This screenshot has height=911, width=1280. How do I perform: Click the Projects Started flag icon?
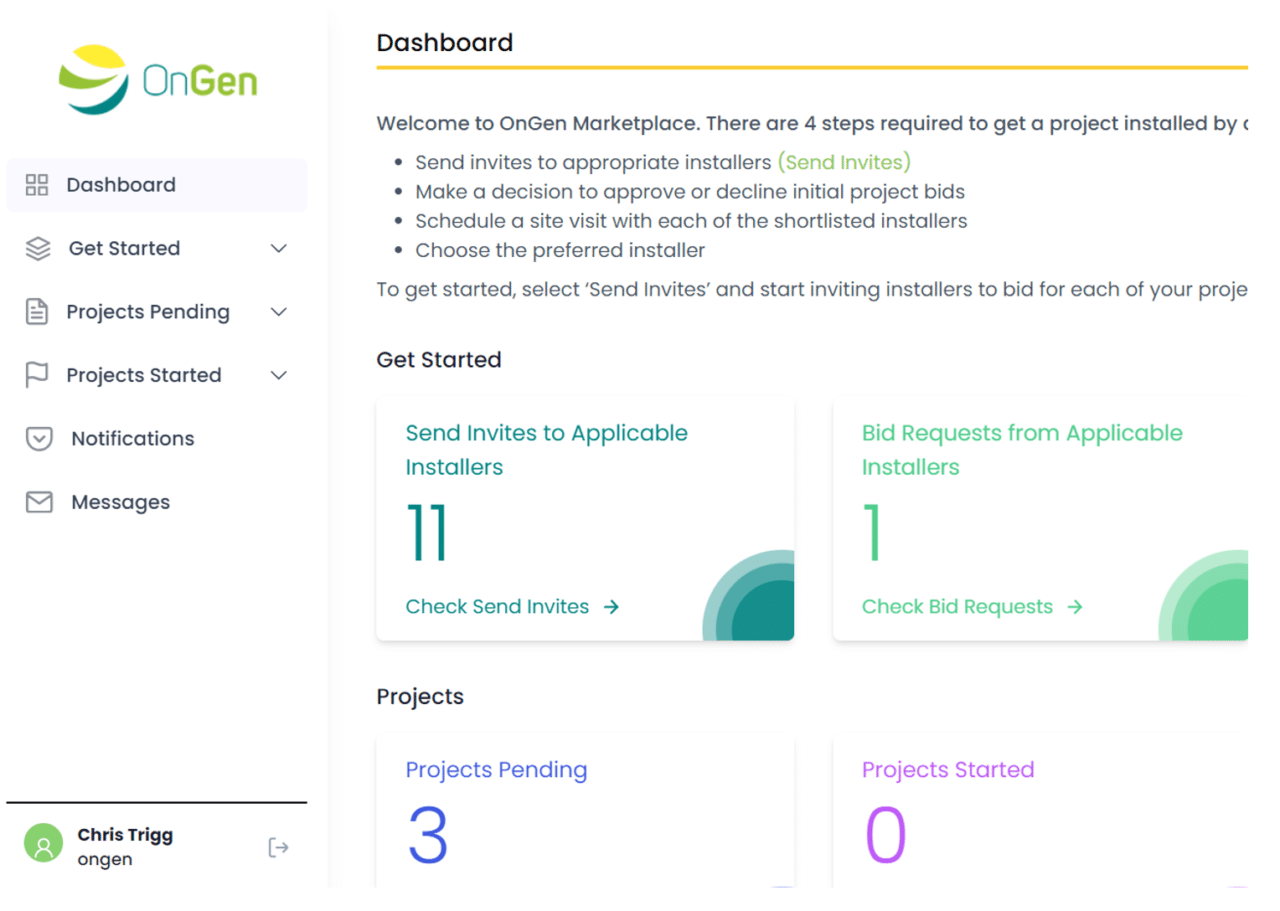pyautogui.click(x=37, y=375)
